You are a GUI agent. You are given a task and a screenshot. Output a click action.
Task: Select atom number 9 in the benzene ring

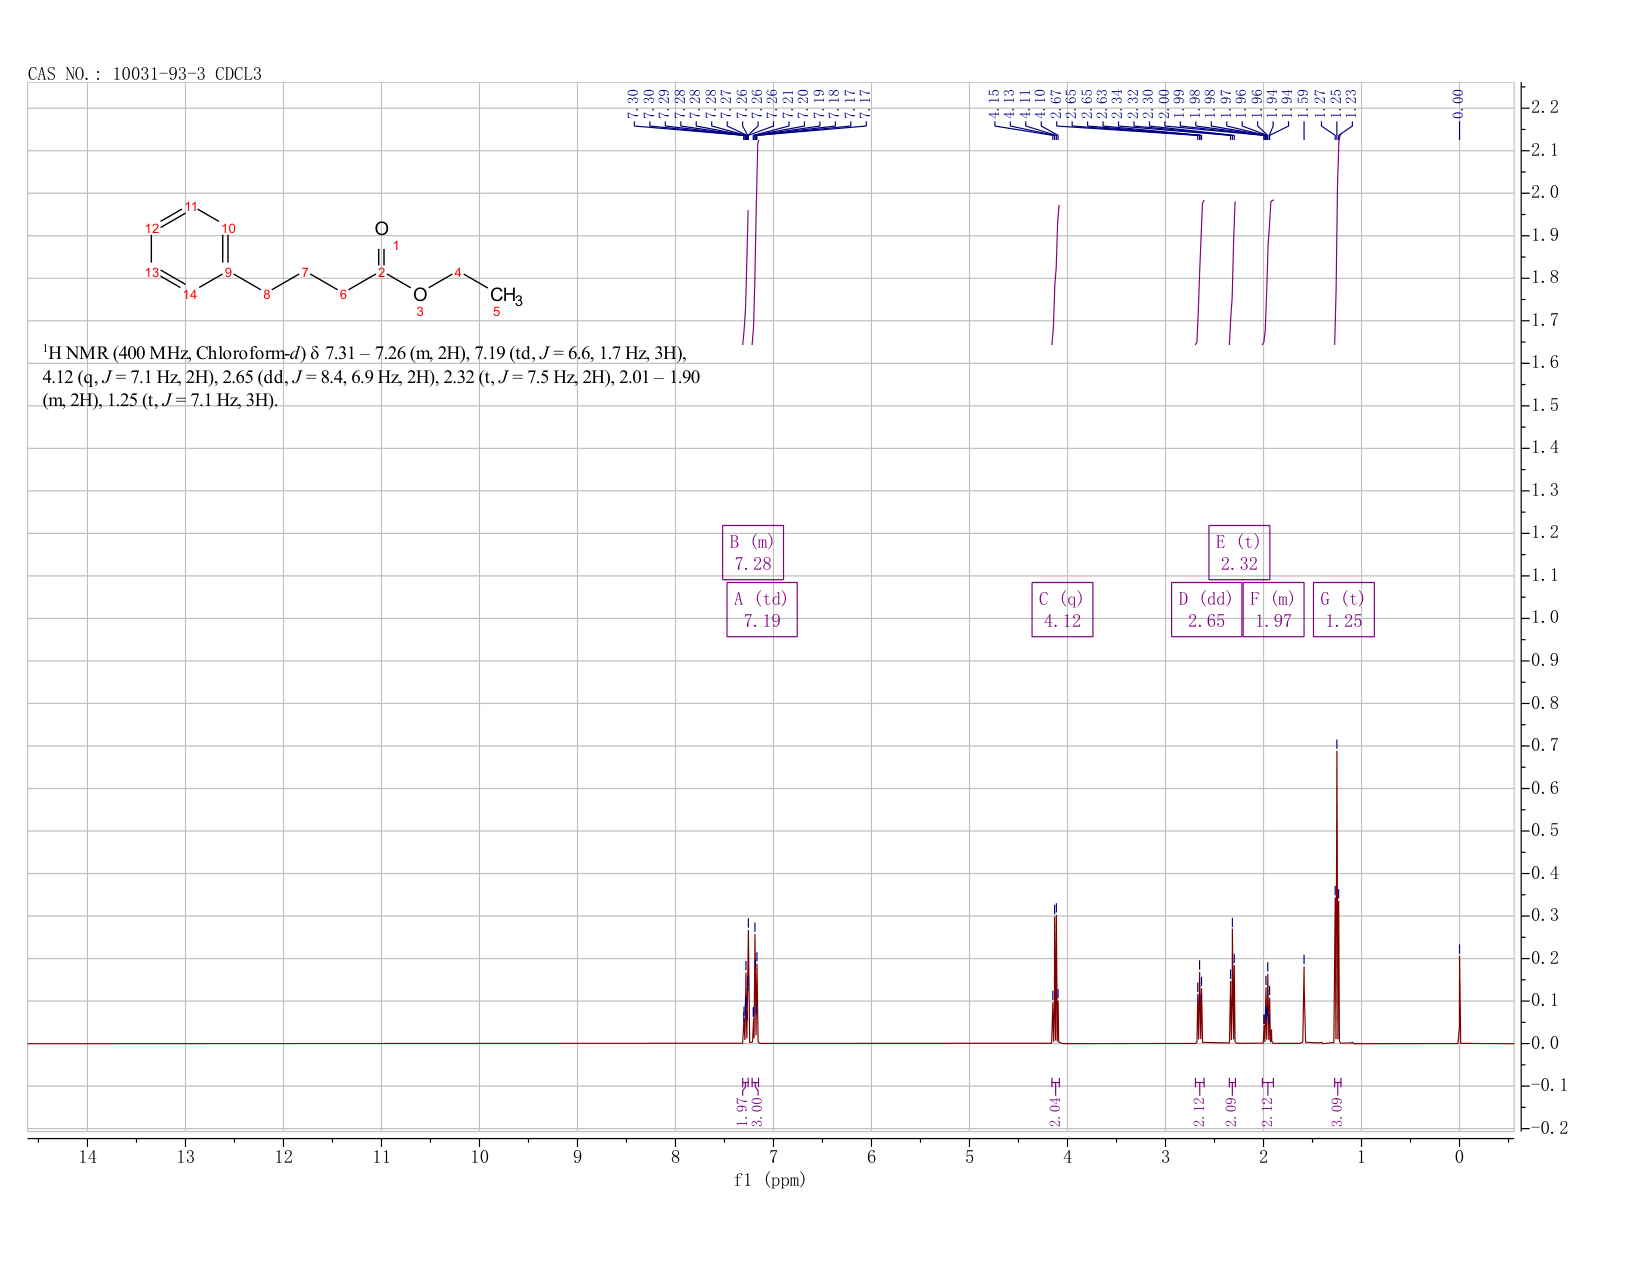pos(228,272)
